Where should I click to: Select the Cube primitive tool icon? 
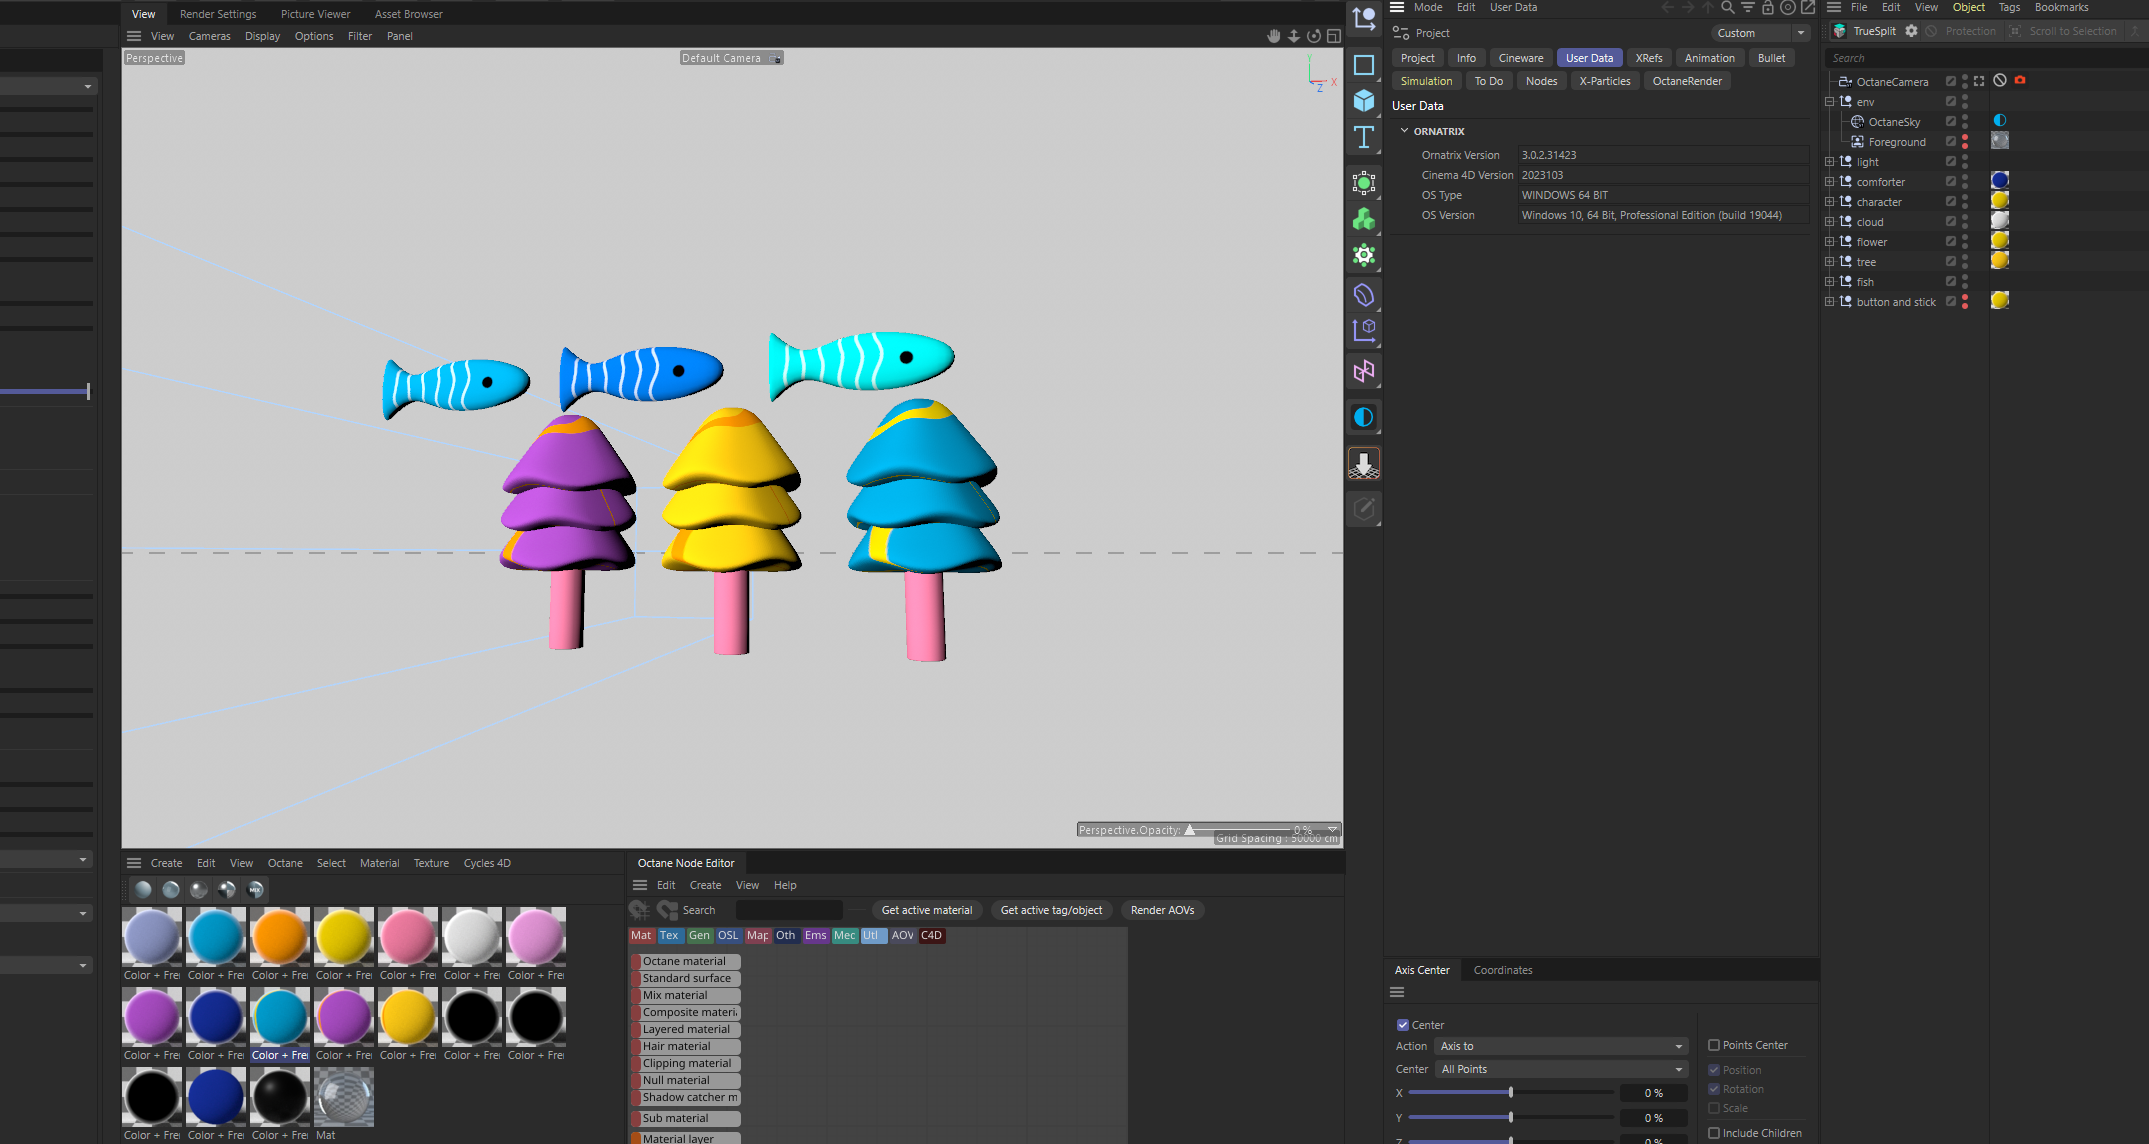coord(1363,100)
